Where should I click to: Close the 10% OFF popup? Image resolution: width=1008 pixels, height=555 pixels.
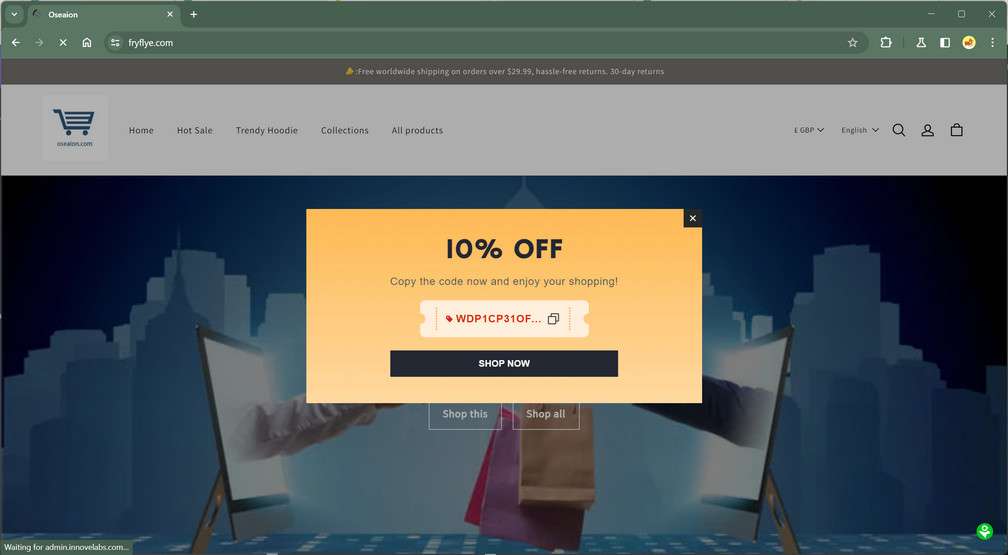692,219
